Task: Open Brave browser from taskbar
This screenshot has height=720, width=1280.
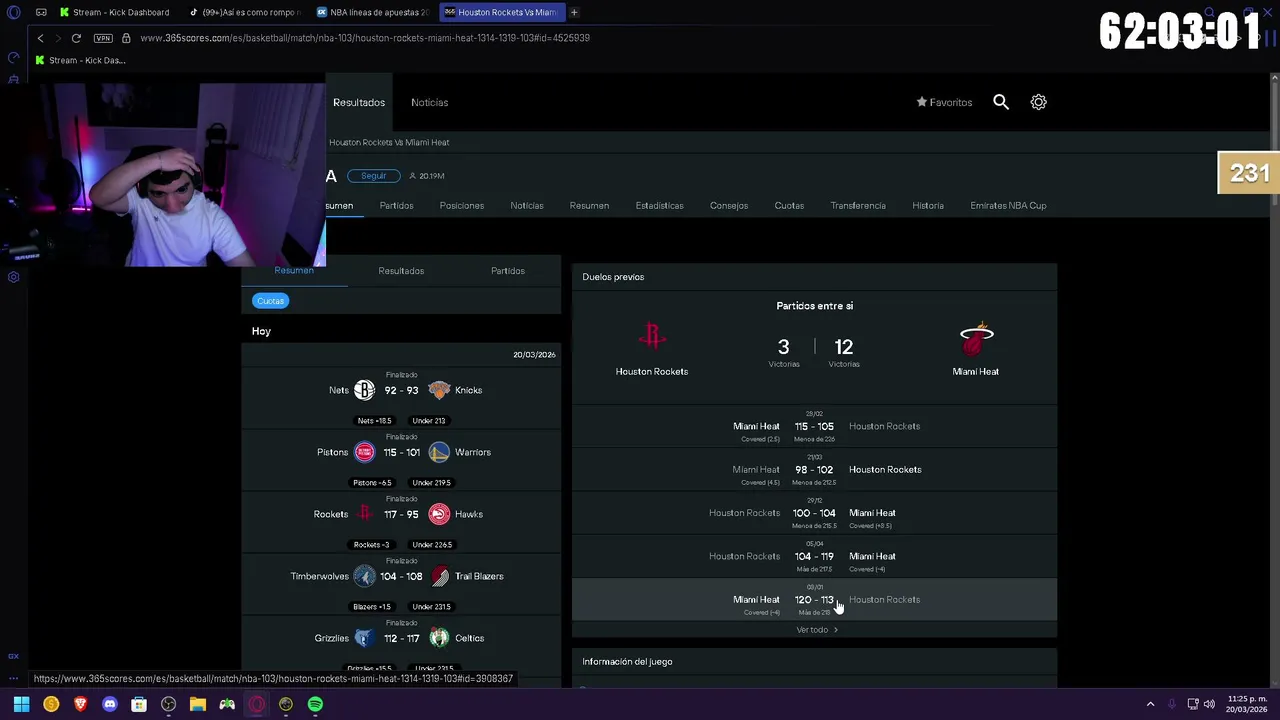Action: [81, 704]
